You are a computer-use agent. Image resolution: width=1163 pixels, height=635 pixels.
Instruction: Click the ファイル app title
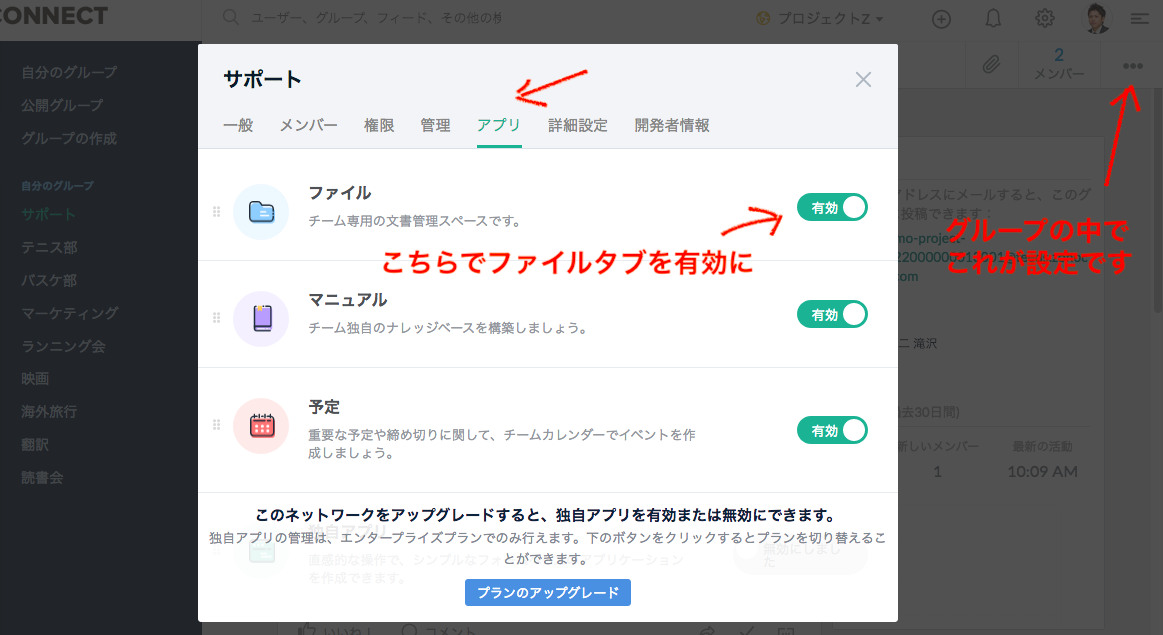[x=340, y=193]
